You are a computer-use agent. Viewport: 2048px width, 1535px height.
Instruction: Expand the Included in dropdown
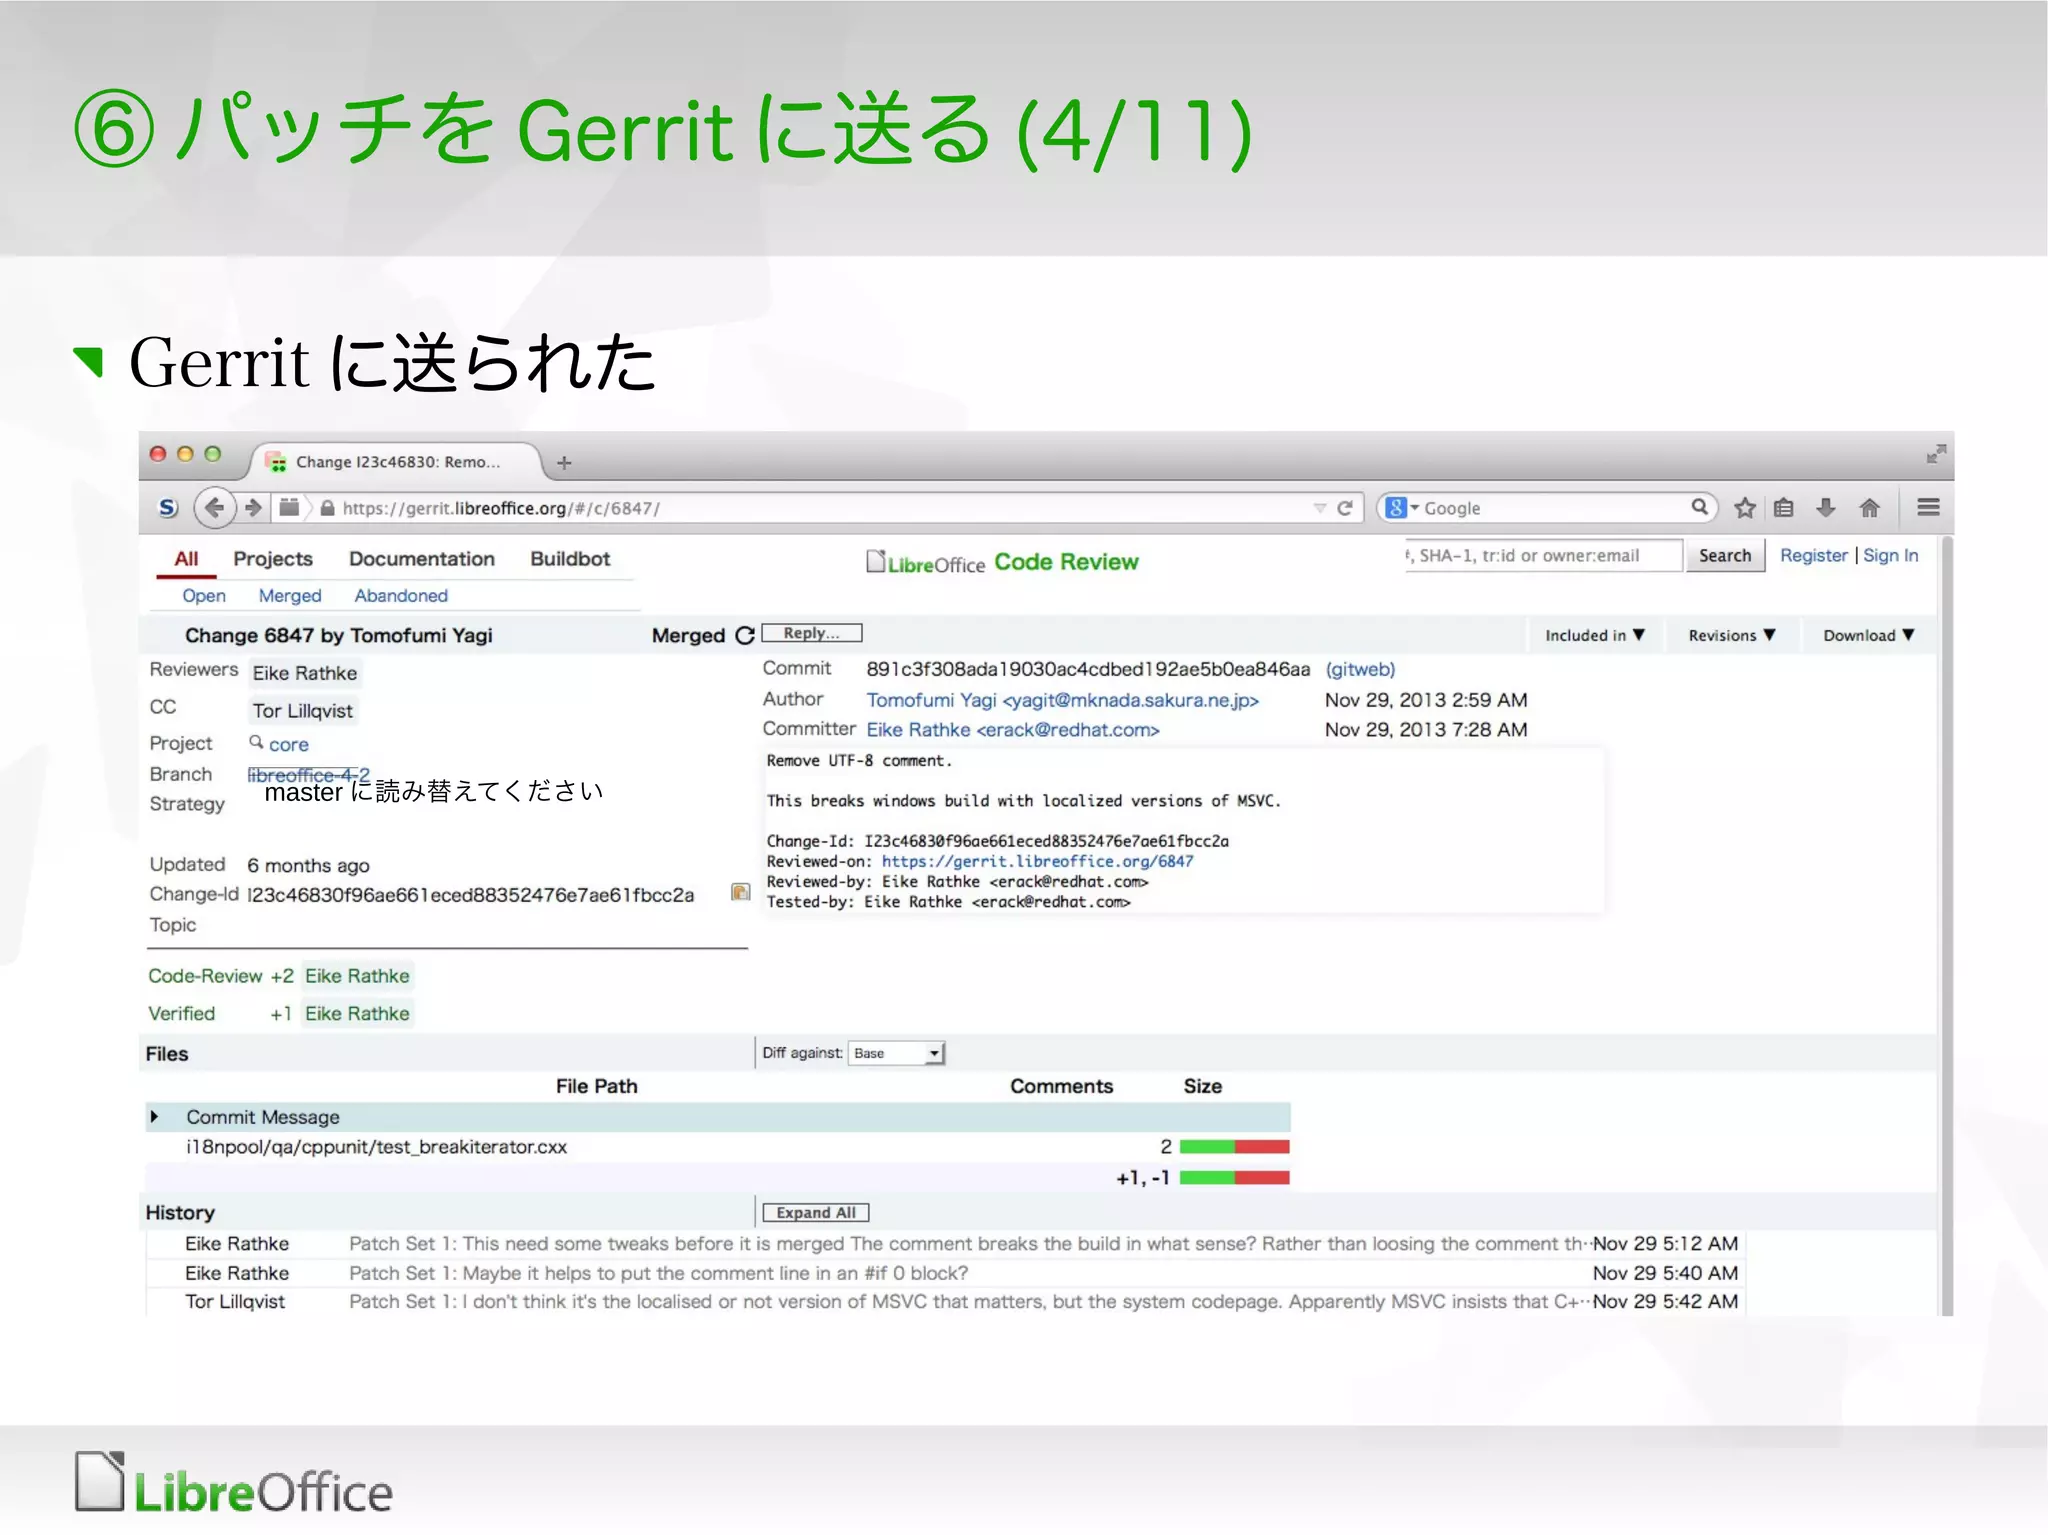pyautogui.click(x=1594, y=635)
